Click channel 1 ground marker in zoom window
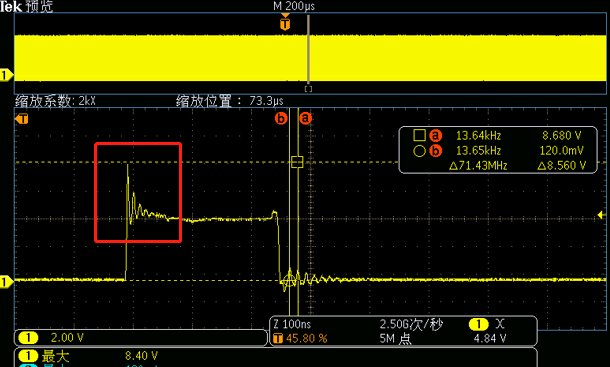 [6, 281]
